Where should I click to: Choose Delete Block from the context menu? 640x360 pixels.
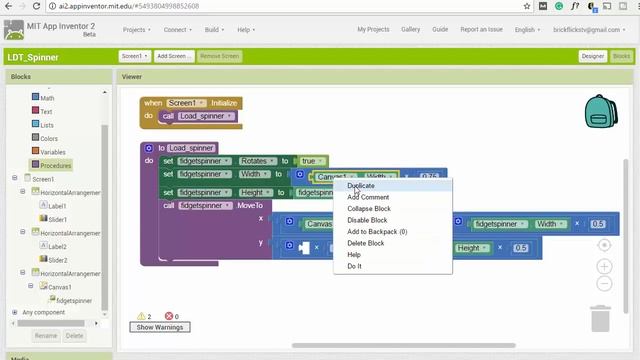pos(393,243)
